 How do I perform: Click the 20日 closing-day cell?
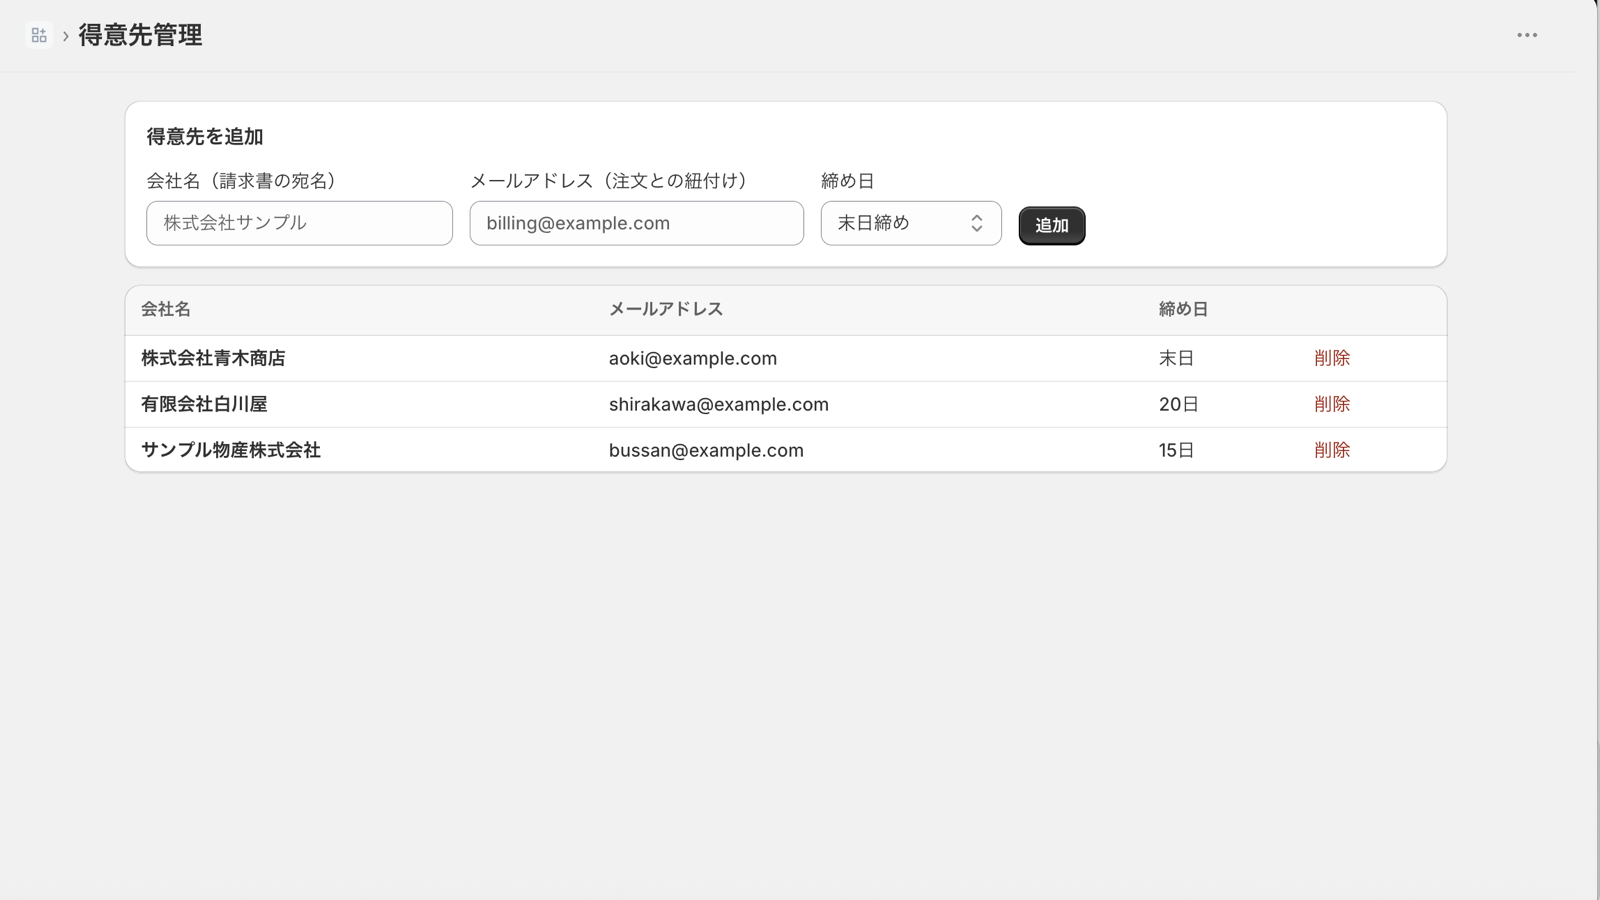tap(1179, 404)
